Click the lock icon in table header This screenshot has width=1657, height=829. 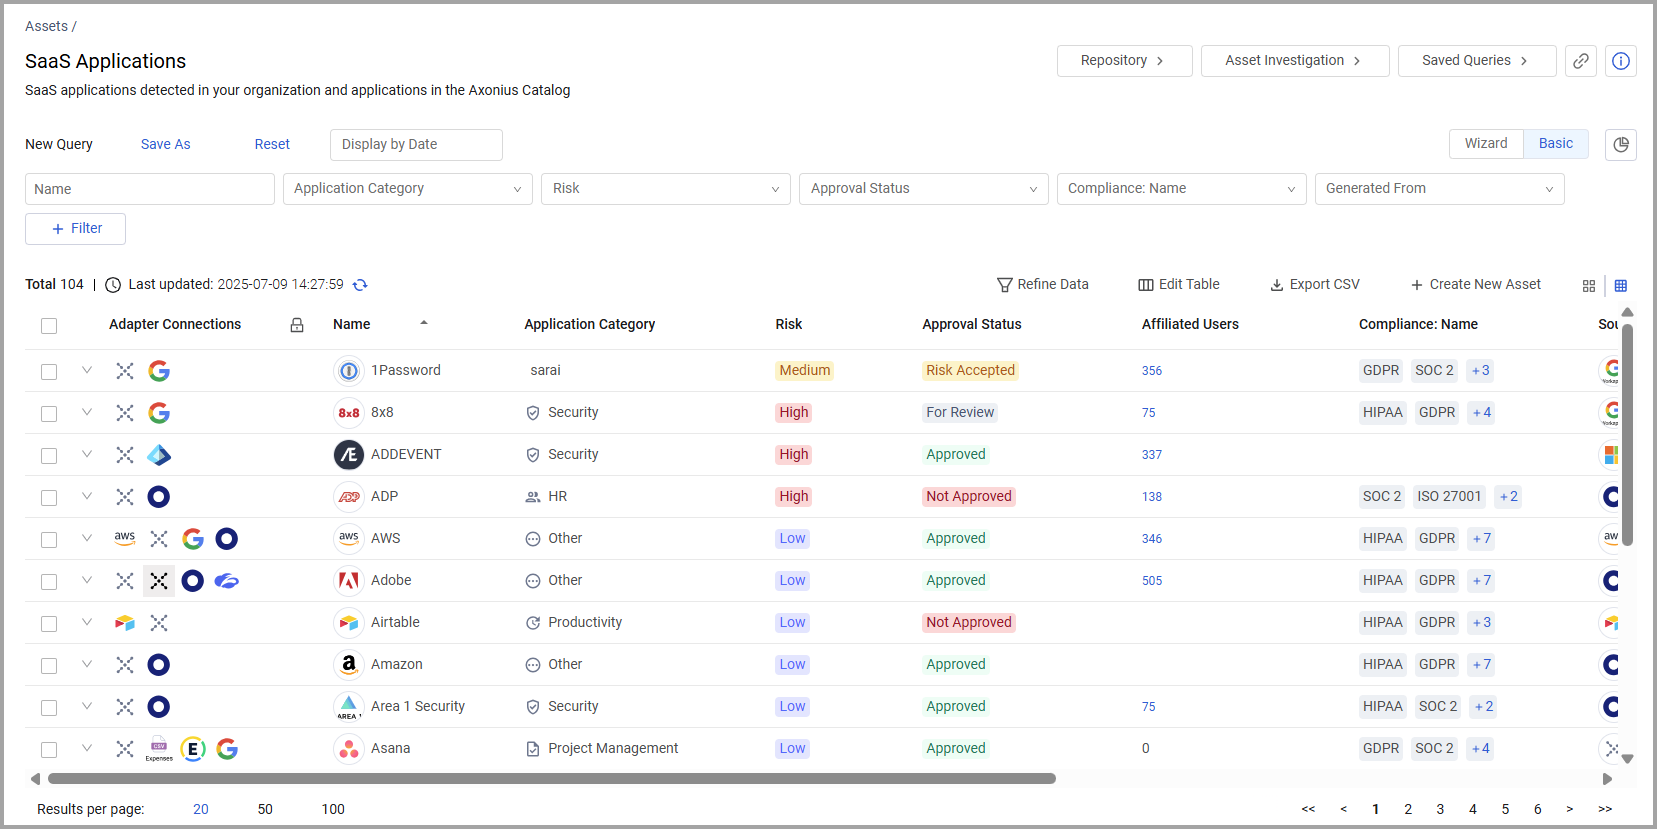coord(297,325)
